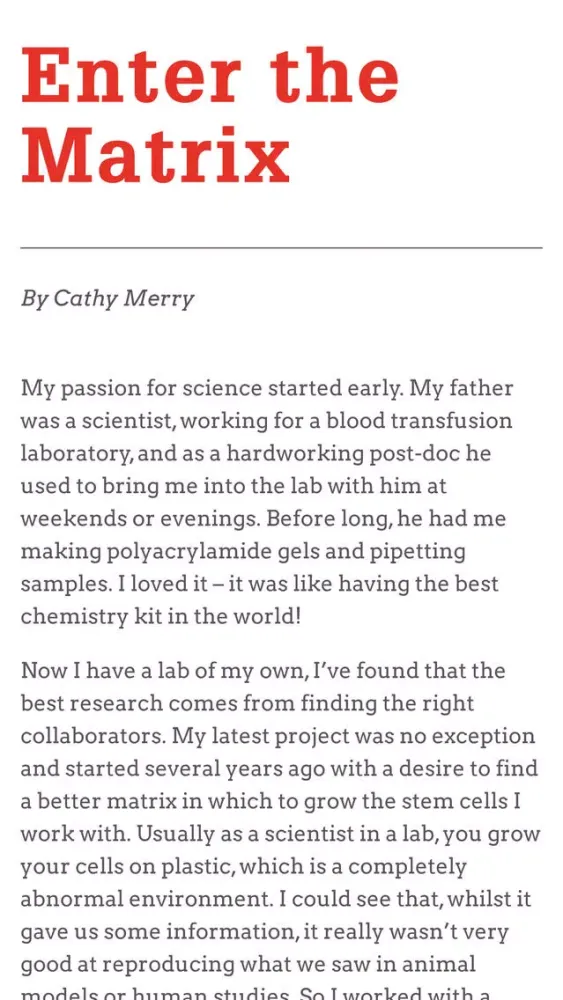The height and width of the screenshot is (1000, 563).
Task: Tap the word "laboratory" in first paragraph
Action: pyautogui.click(x=77, y=453)
